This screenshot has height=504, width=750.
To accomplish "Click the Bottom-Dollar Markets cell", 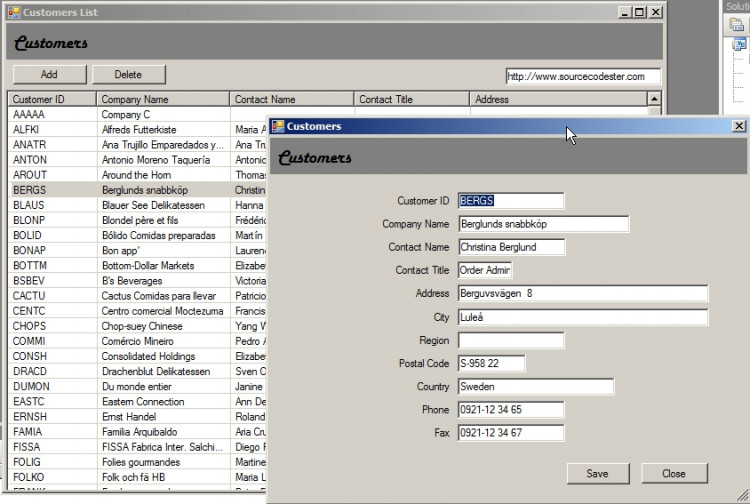I will 164,266.
